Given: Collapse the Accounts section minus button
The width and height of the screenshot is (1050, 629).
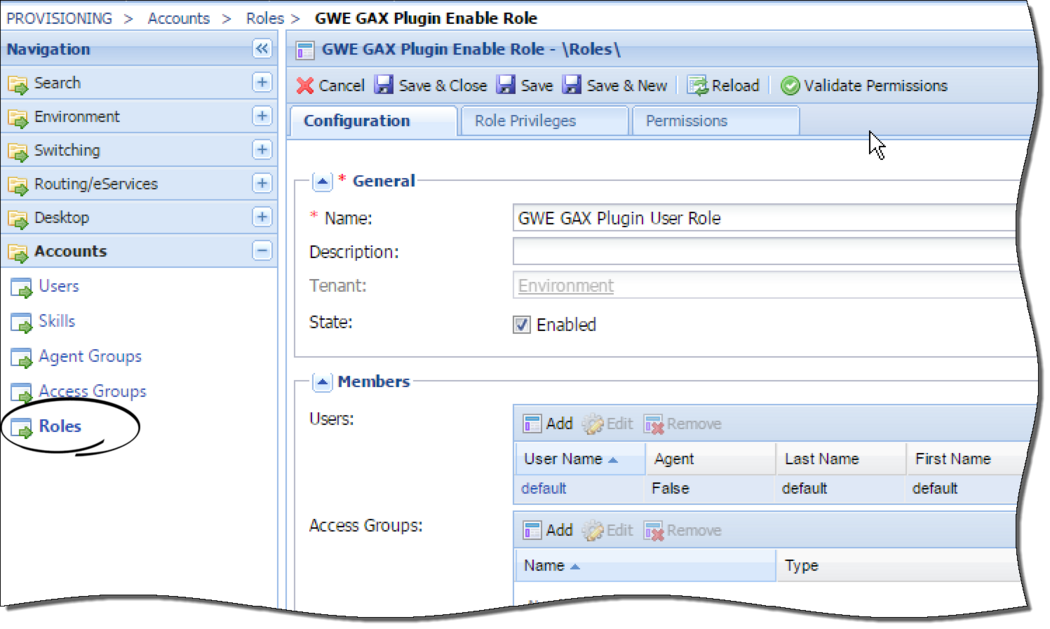Looking at the screenshot, I should tap(262, 251).
